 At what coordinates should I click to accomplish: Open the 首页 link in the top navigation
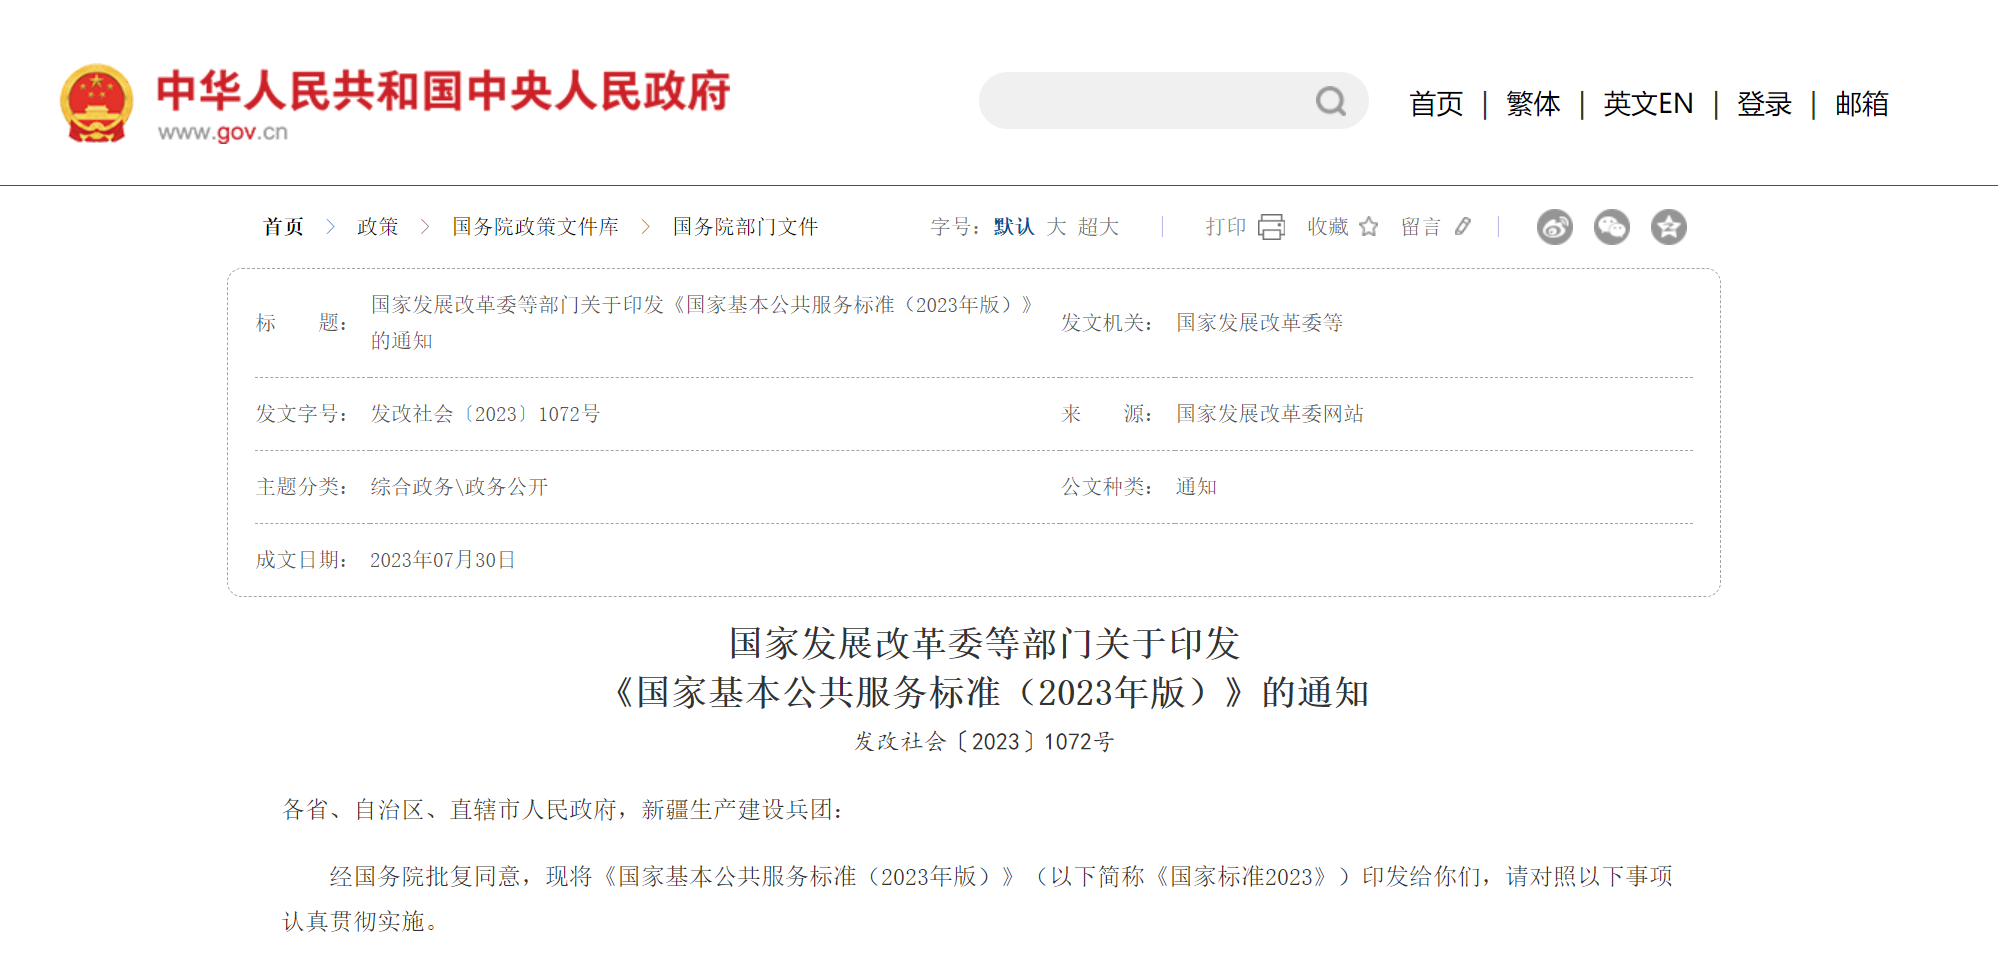point(1435,104)
